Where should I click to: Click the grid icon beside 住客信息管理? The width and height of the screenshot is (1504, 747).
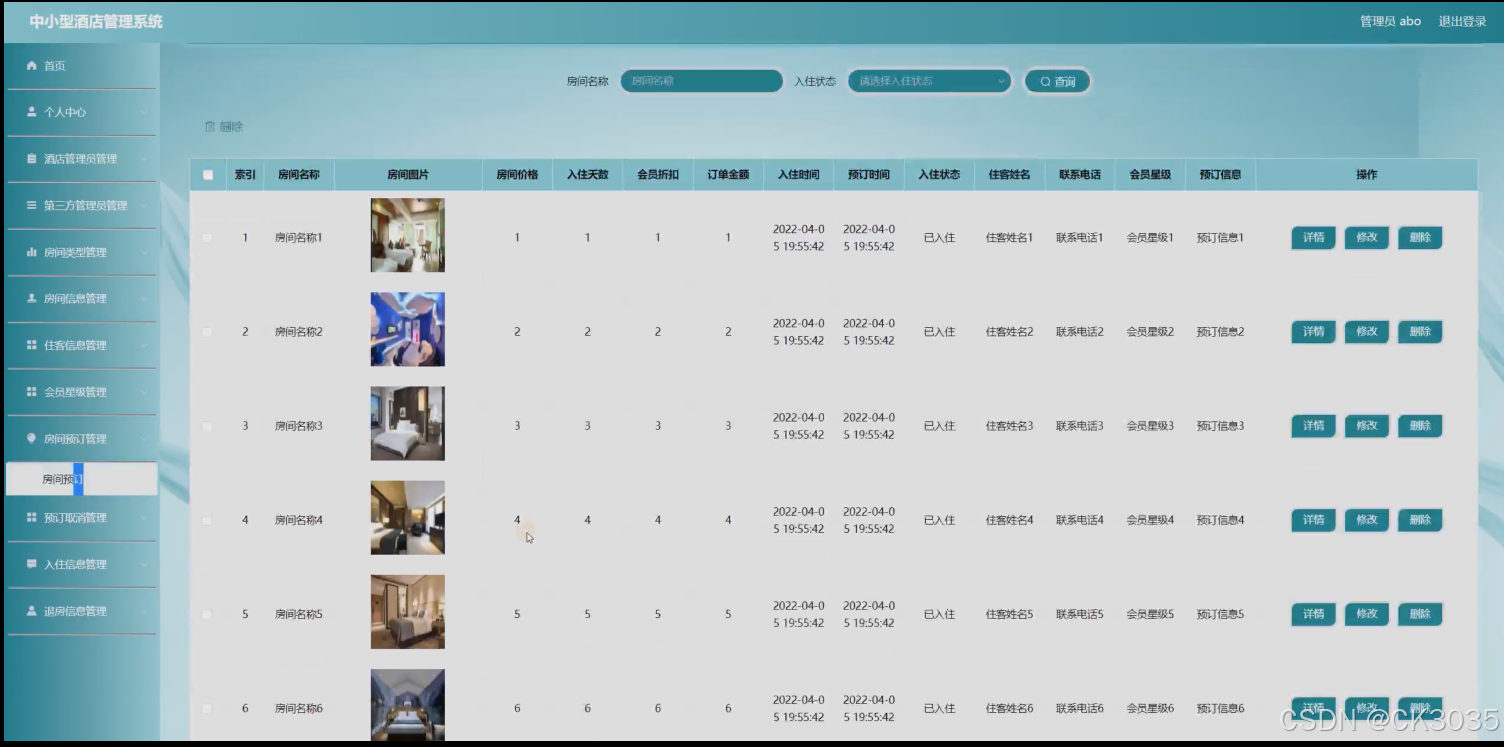[32, 345]
